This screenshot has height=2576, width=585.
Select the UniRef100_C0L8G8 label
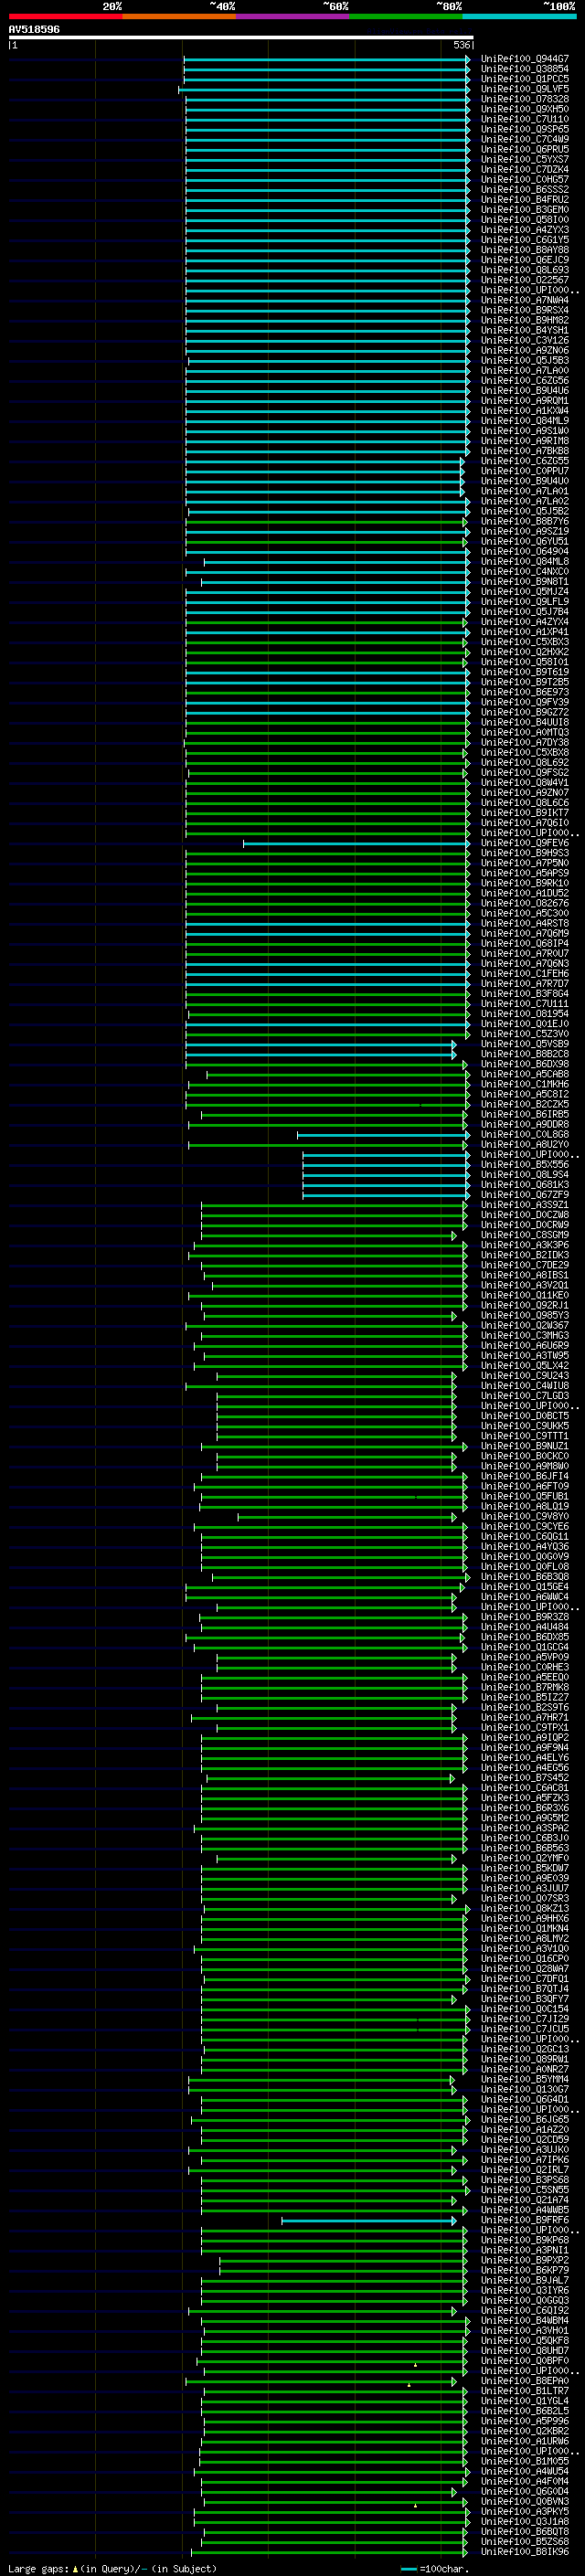[525, 1135]
